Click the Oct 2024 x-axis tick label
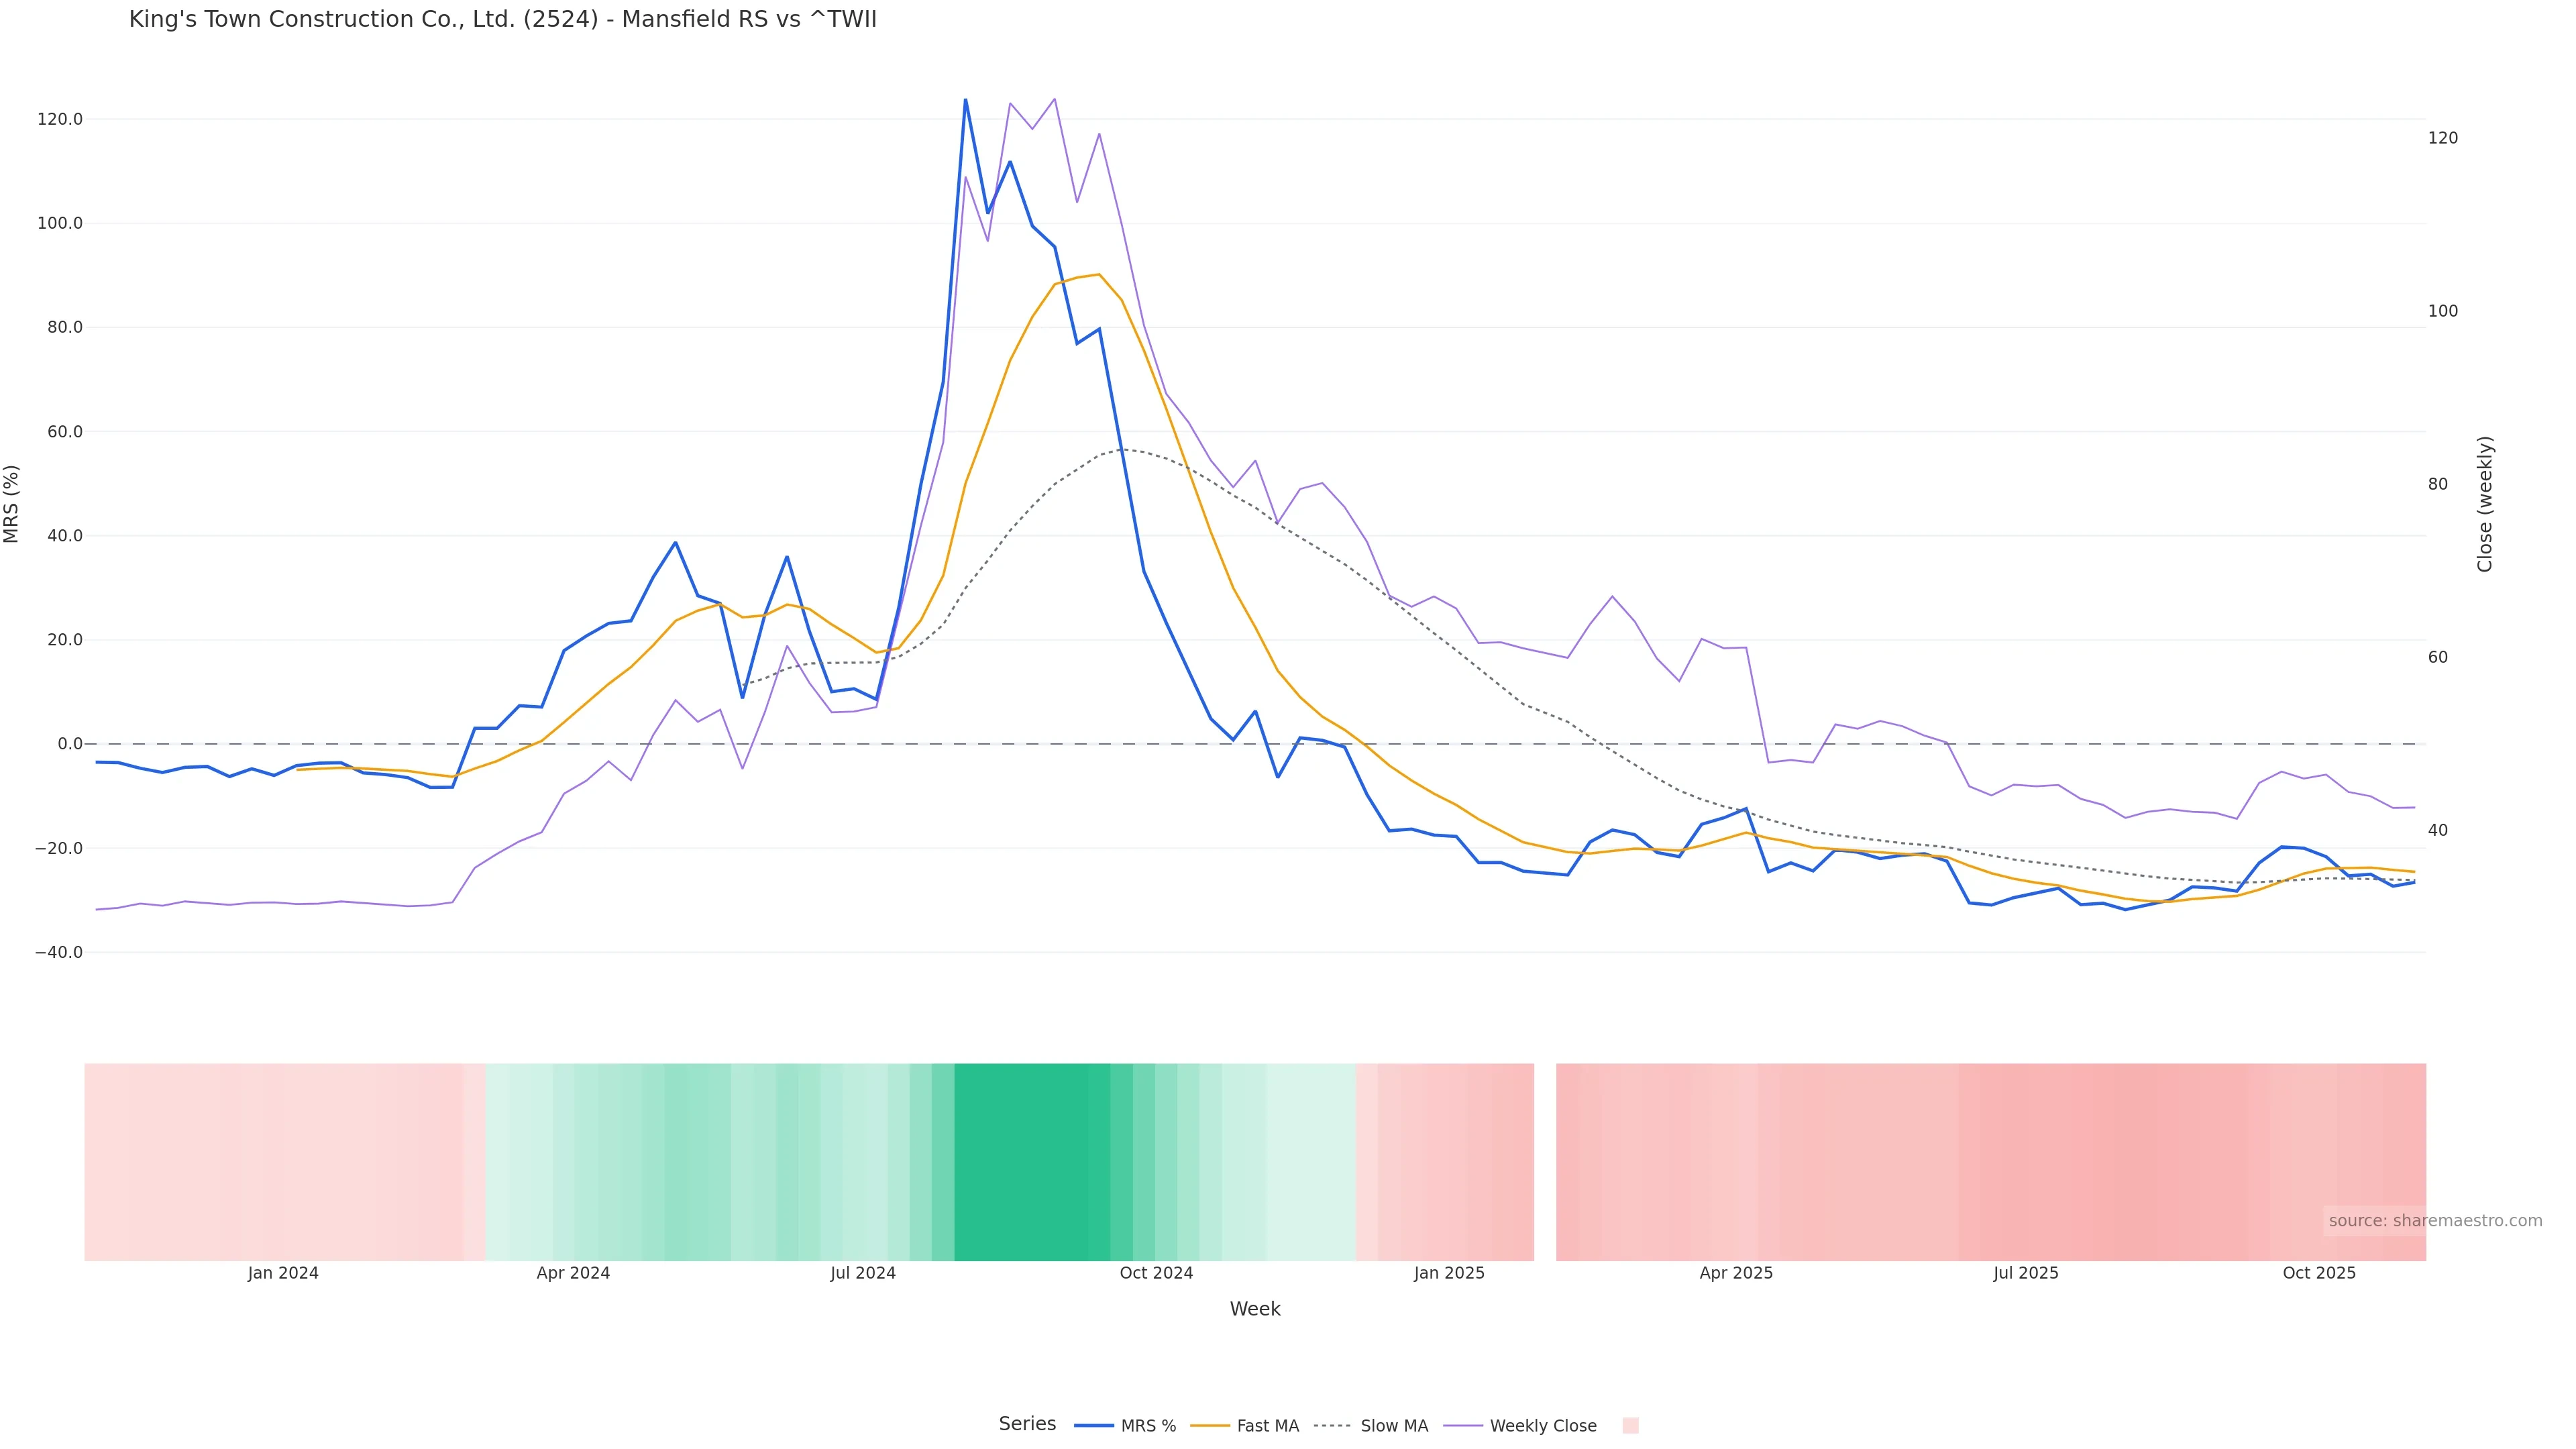The image size is (2576, 1449). [1156, 1273]
